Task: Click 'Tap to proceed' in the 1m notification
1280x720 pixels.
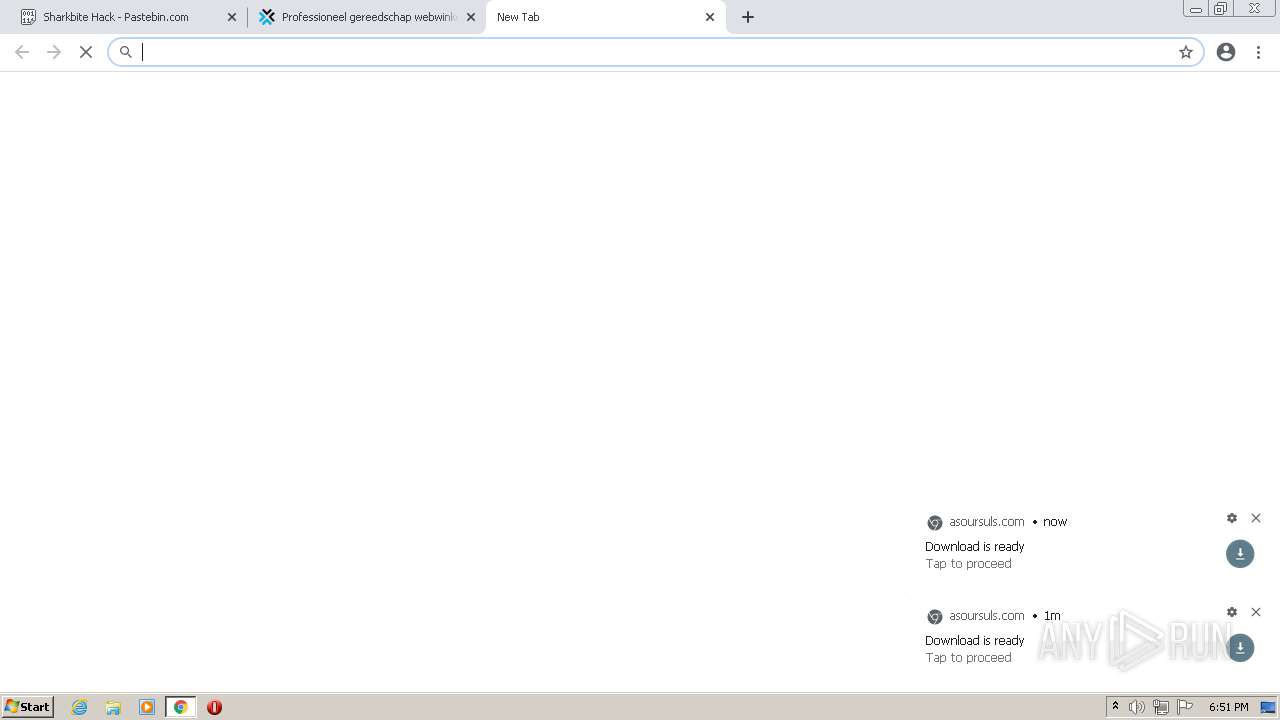Action: coord(968,657)
